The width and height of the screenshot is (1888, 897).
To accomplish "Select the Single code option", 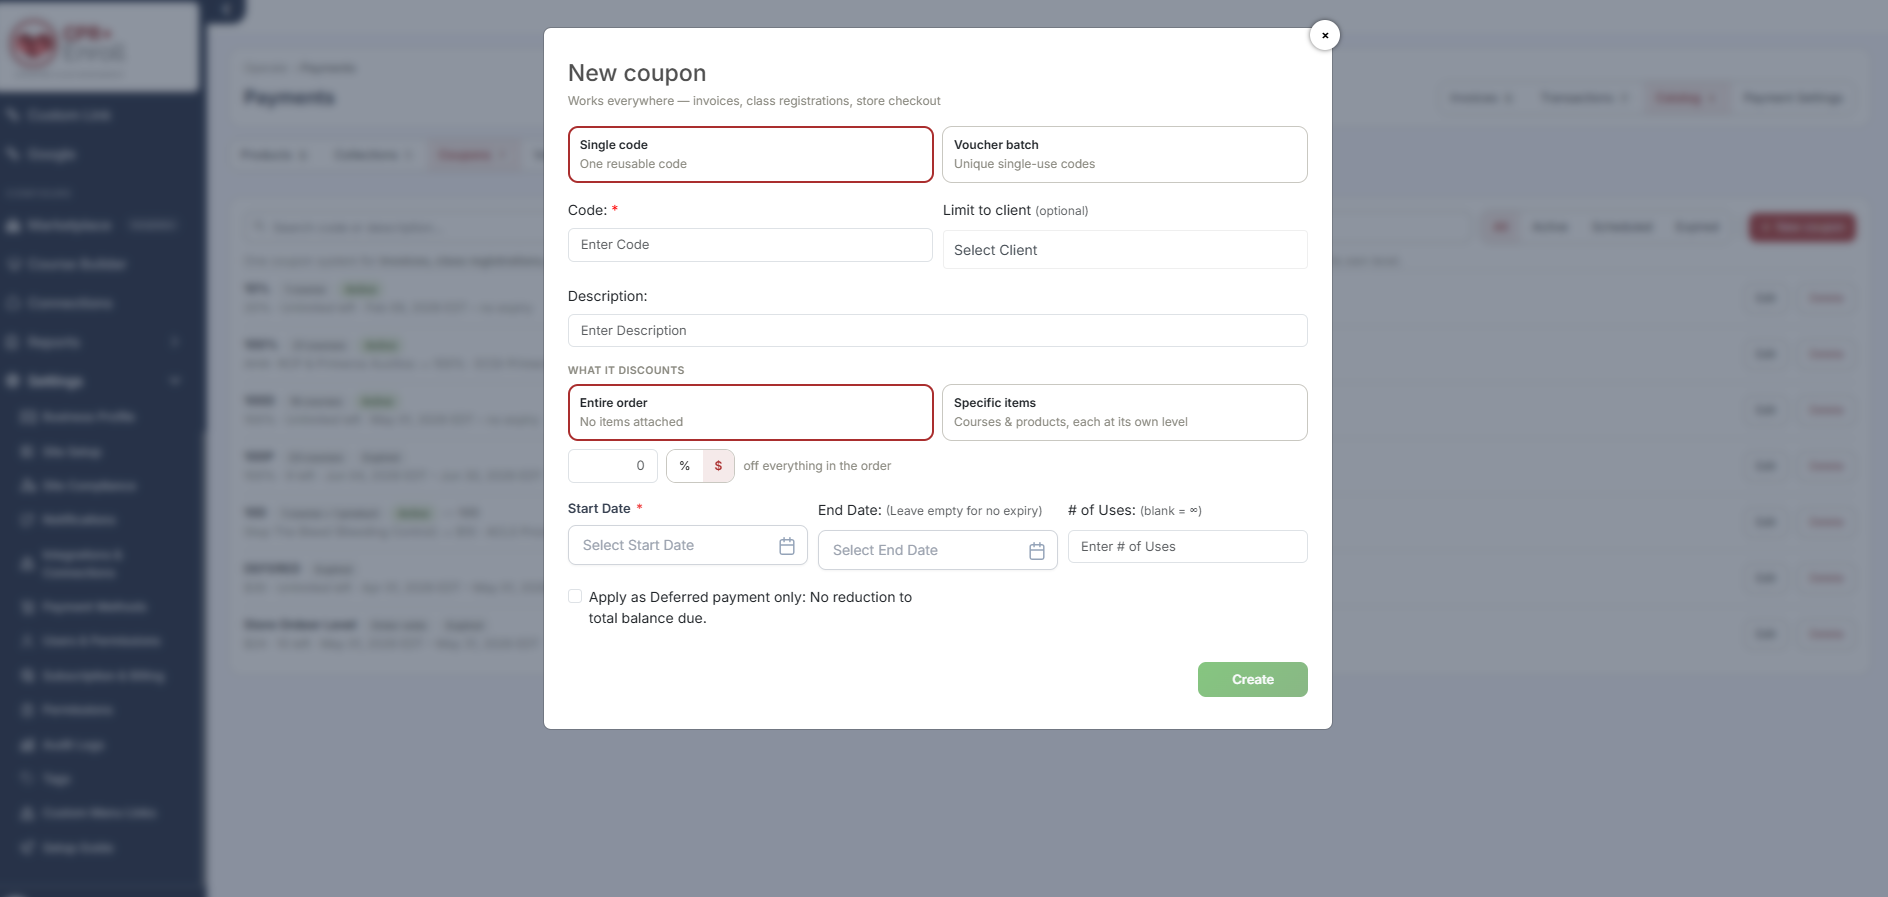I will coord(751,154).
